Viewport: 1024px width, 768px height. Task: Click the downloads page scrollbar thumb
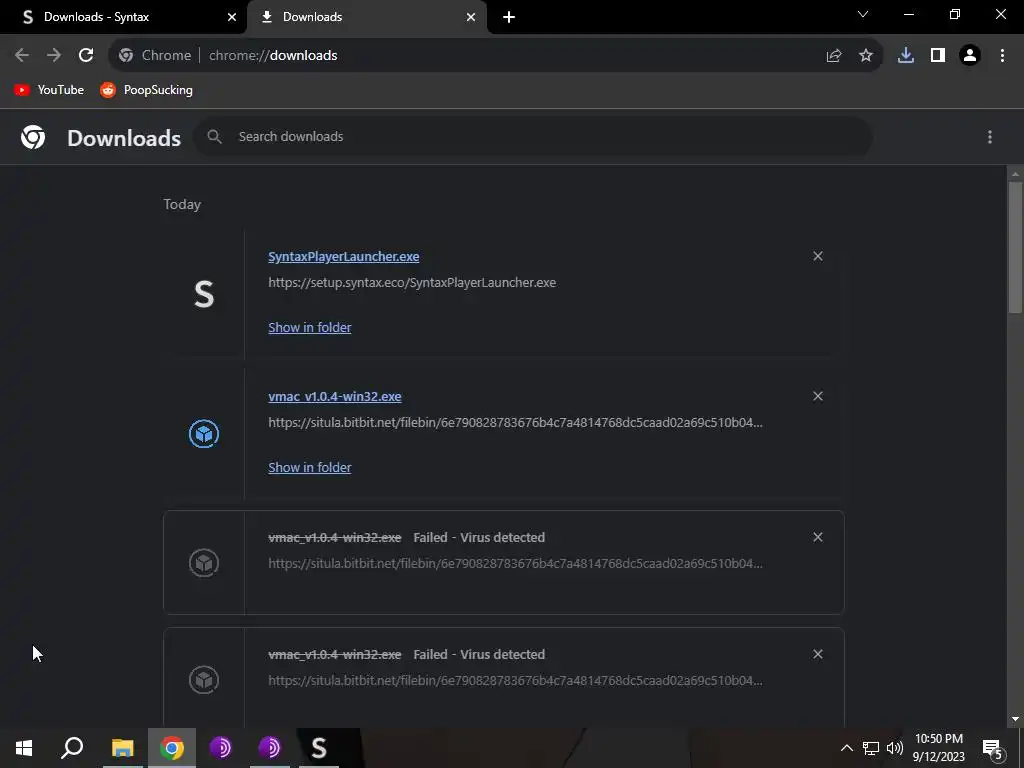point(1015,247)
